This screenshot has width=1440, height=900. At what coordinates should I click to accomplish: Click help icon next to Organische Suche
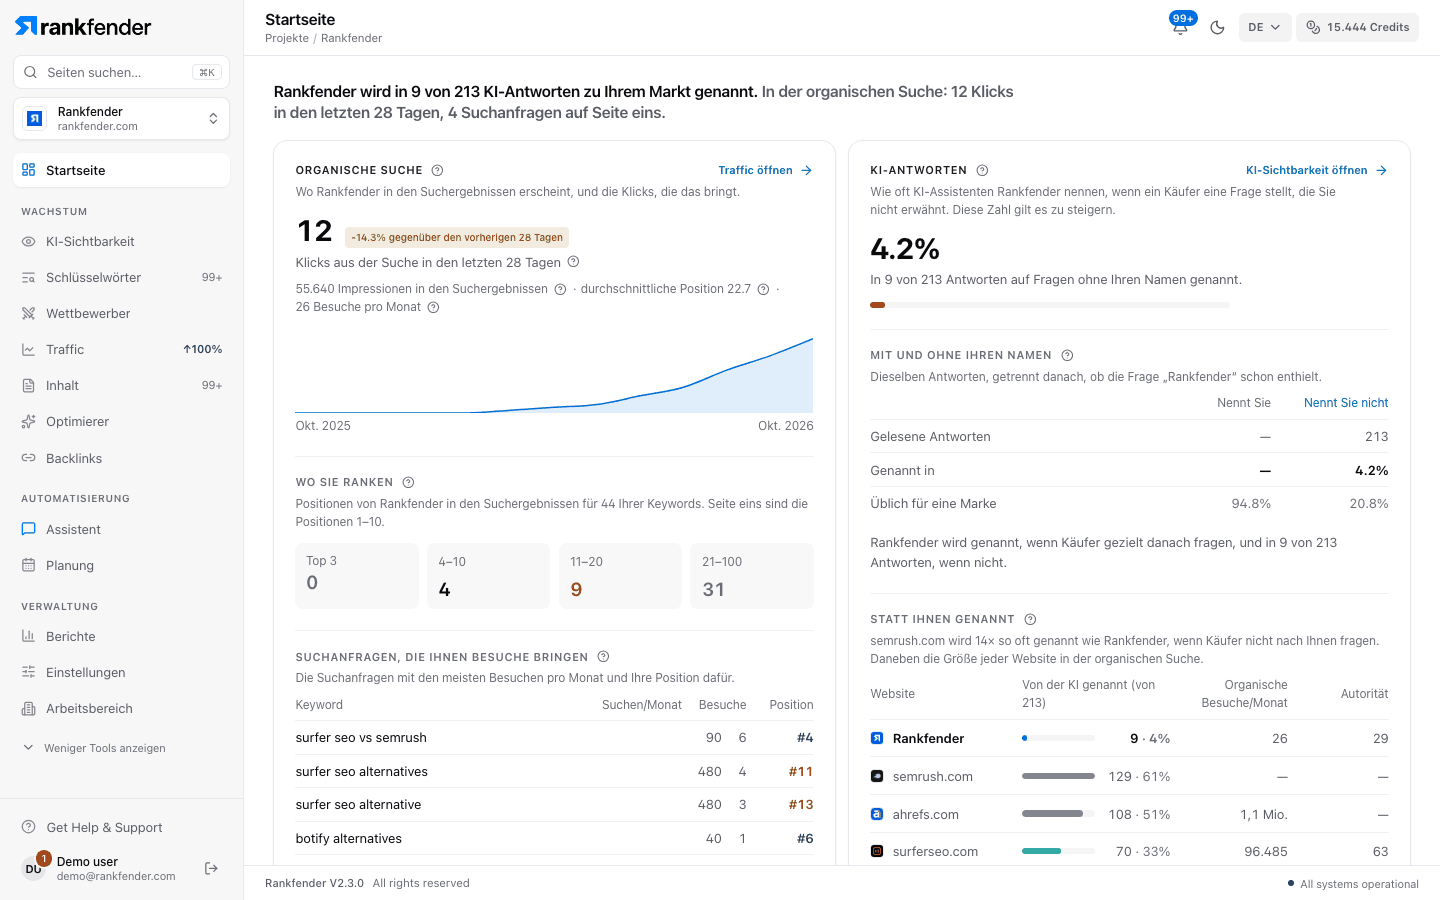(x=437, y=170)
